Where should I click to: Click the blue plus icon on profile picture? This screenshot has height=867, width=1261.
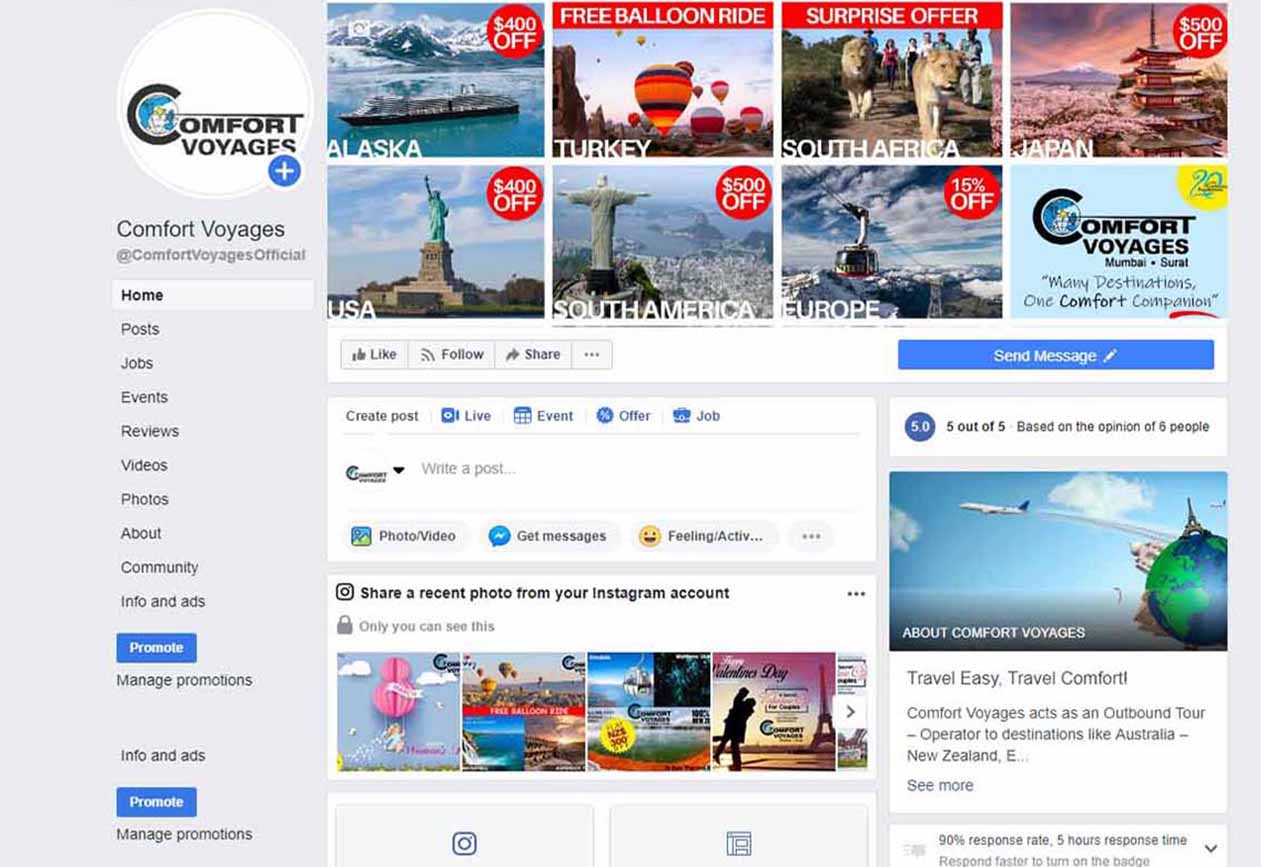[284, 171]
